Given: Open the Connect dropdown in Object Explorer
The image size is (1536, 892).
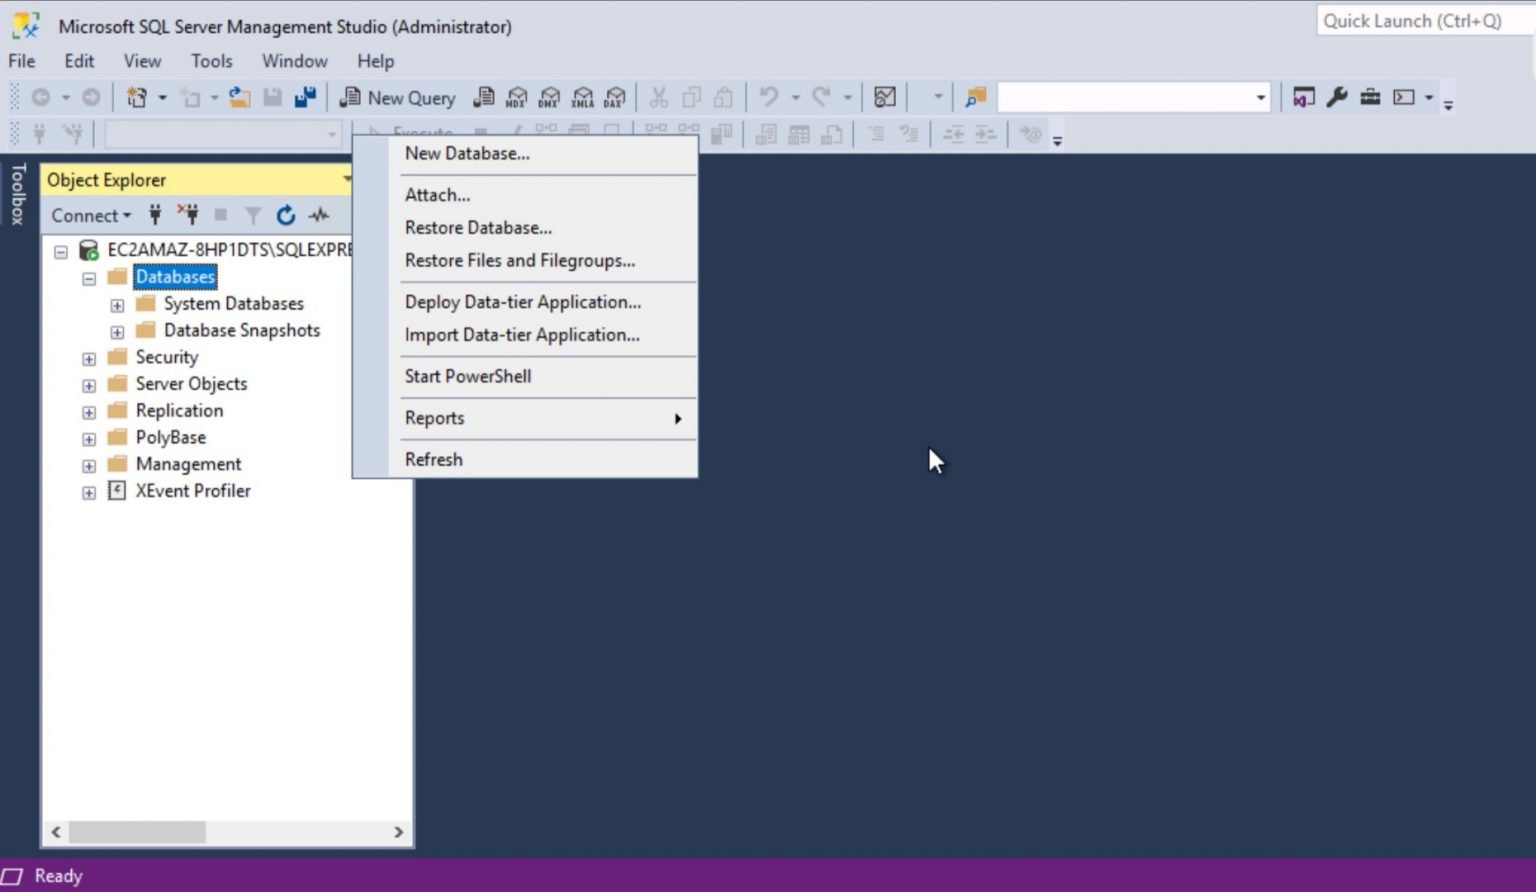Looking at the screenshot, I should click(x=90, y=215).
